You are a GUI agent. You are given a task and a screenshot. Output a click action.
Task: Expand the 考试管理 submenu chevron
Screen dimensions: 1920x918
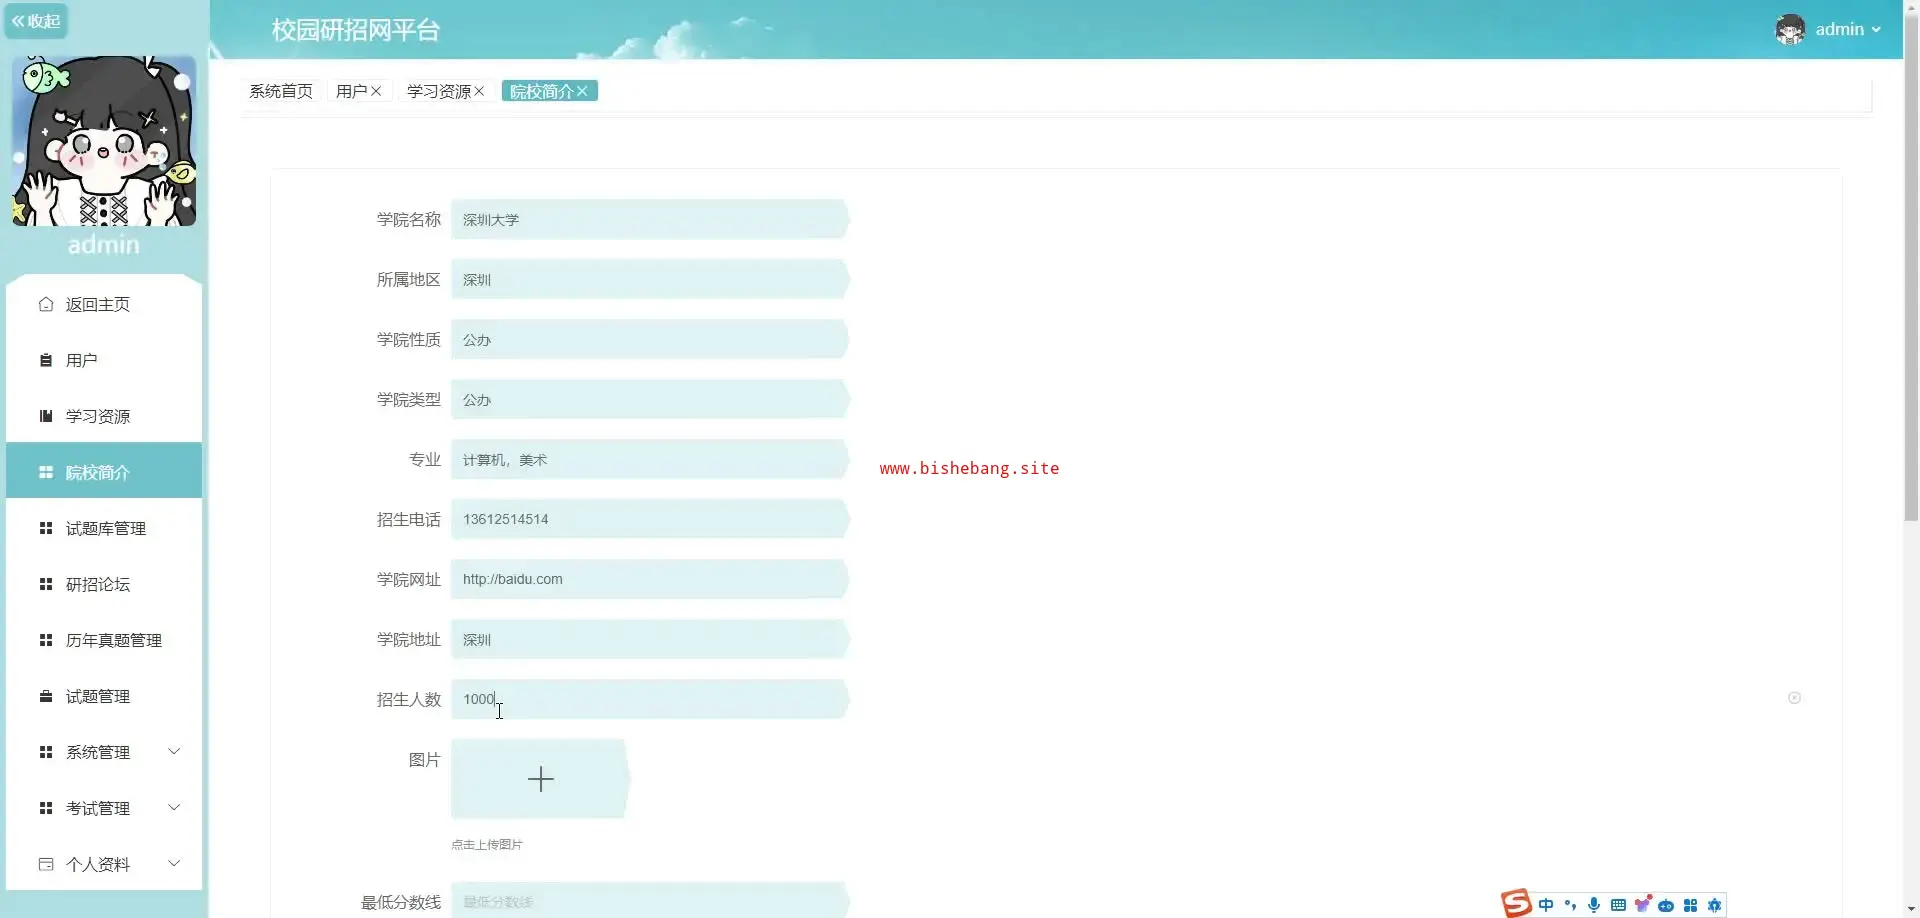click(174, 807)
